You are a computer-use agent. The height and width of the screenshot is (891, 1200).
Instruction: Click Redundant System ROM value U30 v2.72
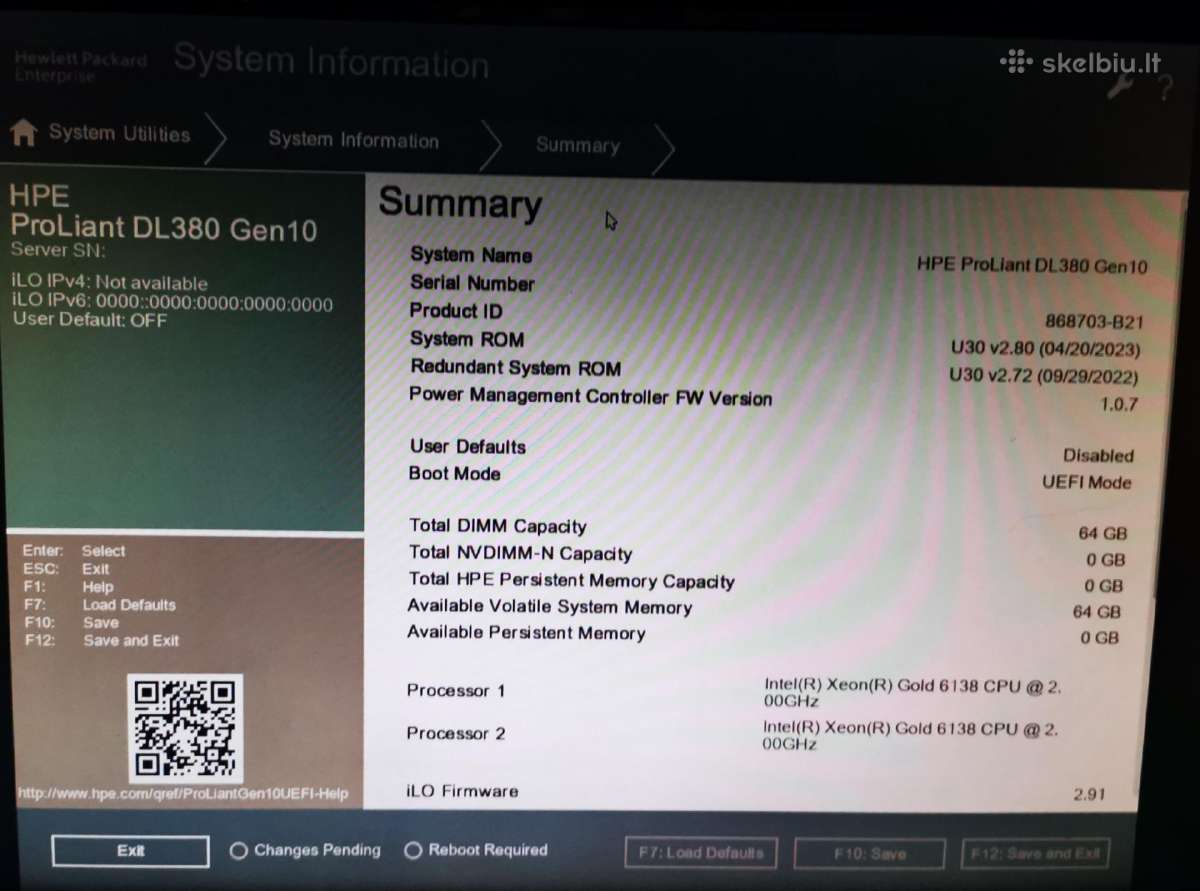[x=1043, y=377]
